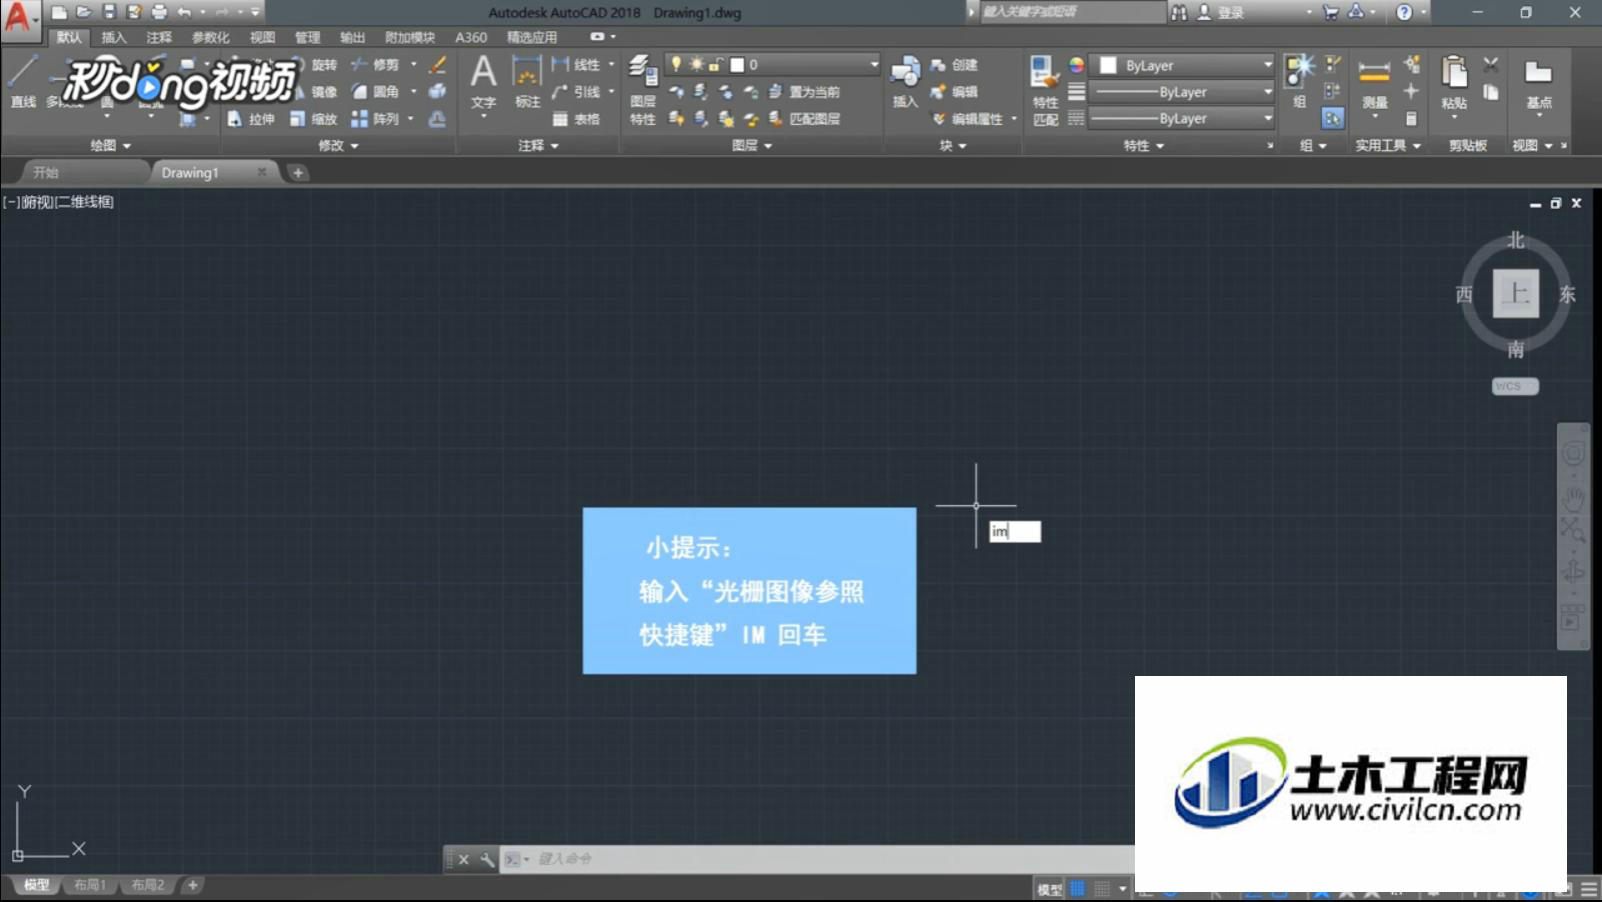Toggle snap mode in status bar
1602x902 pixels.
1102,888
